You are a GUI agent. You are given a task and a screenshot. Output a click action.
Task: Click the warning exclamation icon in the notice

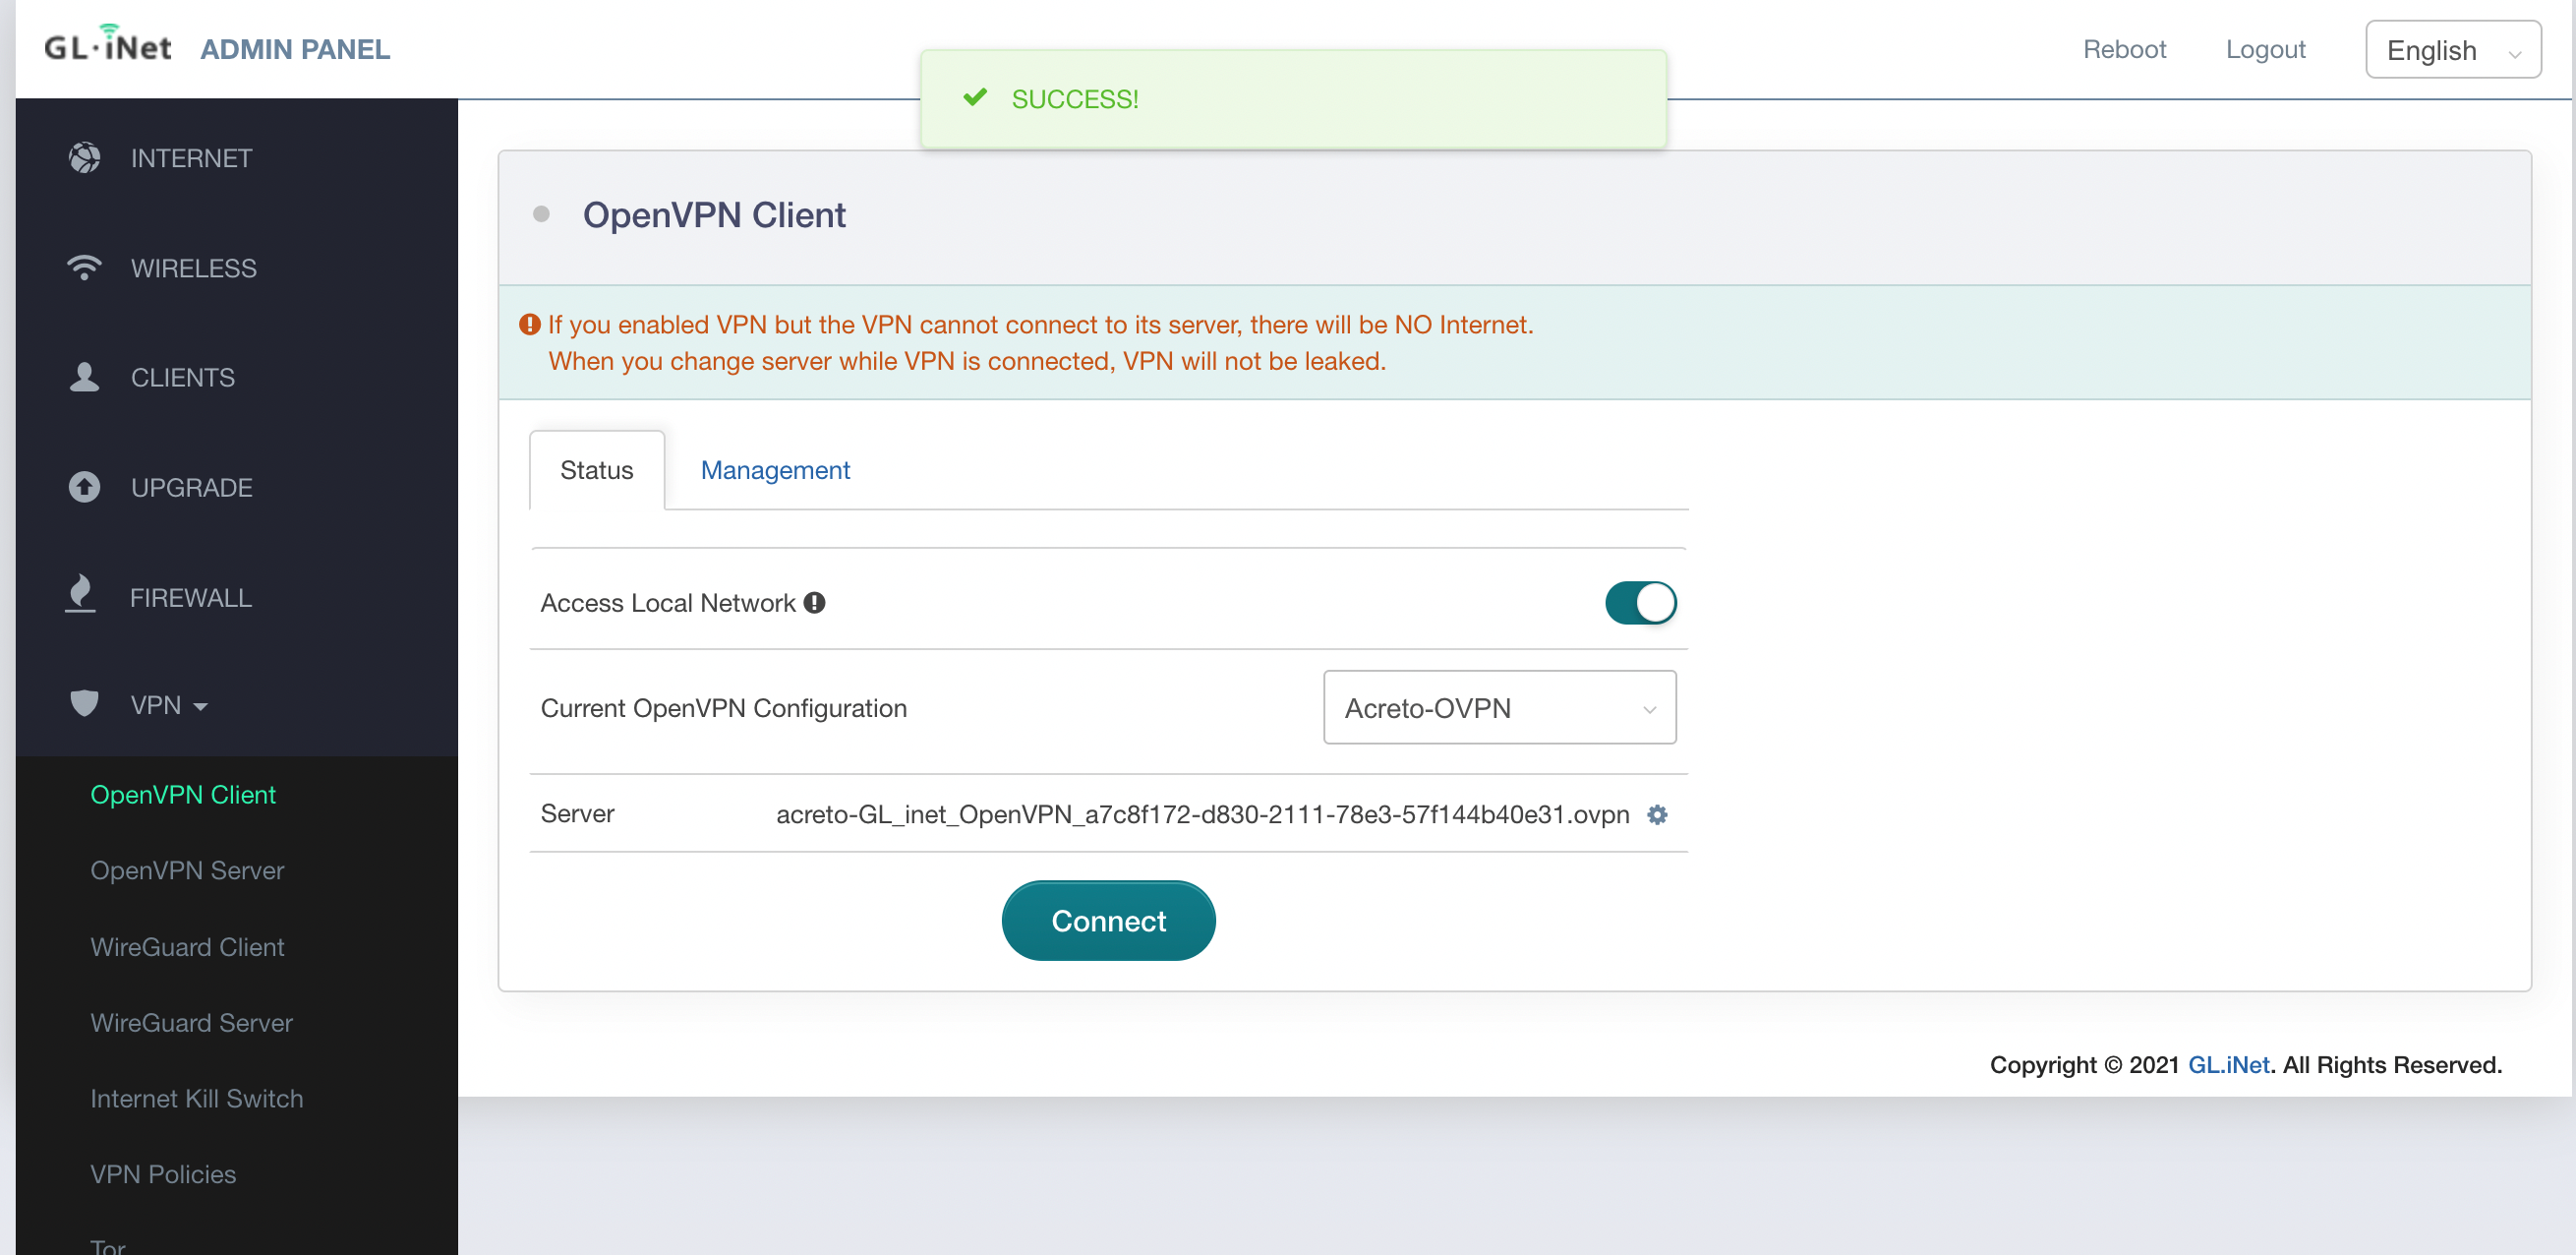point(530,325)
